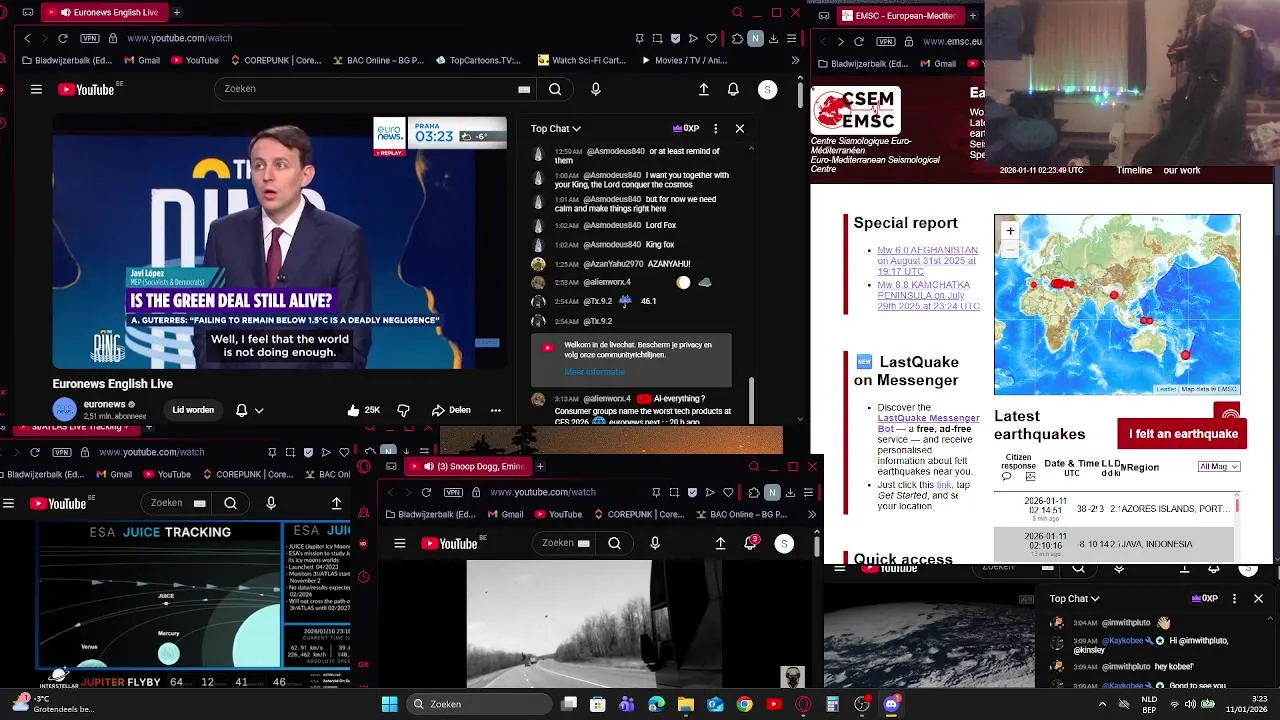
Task: Click I felt an earthquake button
Action: tap(1183, 434)
